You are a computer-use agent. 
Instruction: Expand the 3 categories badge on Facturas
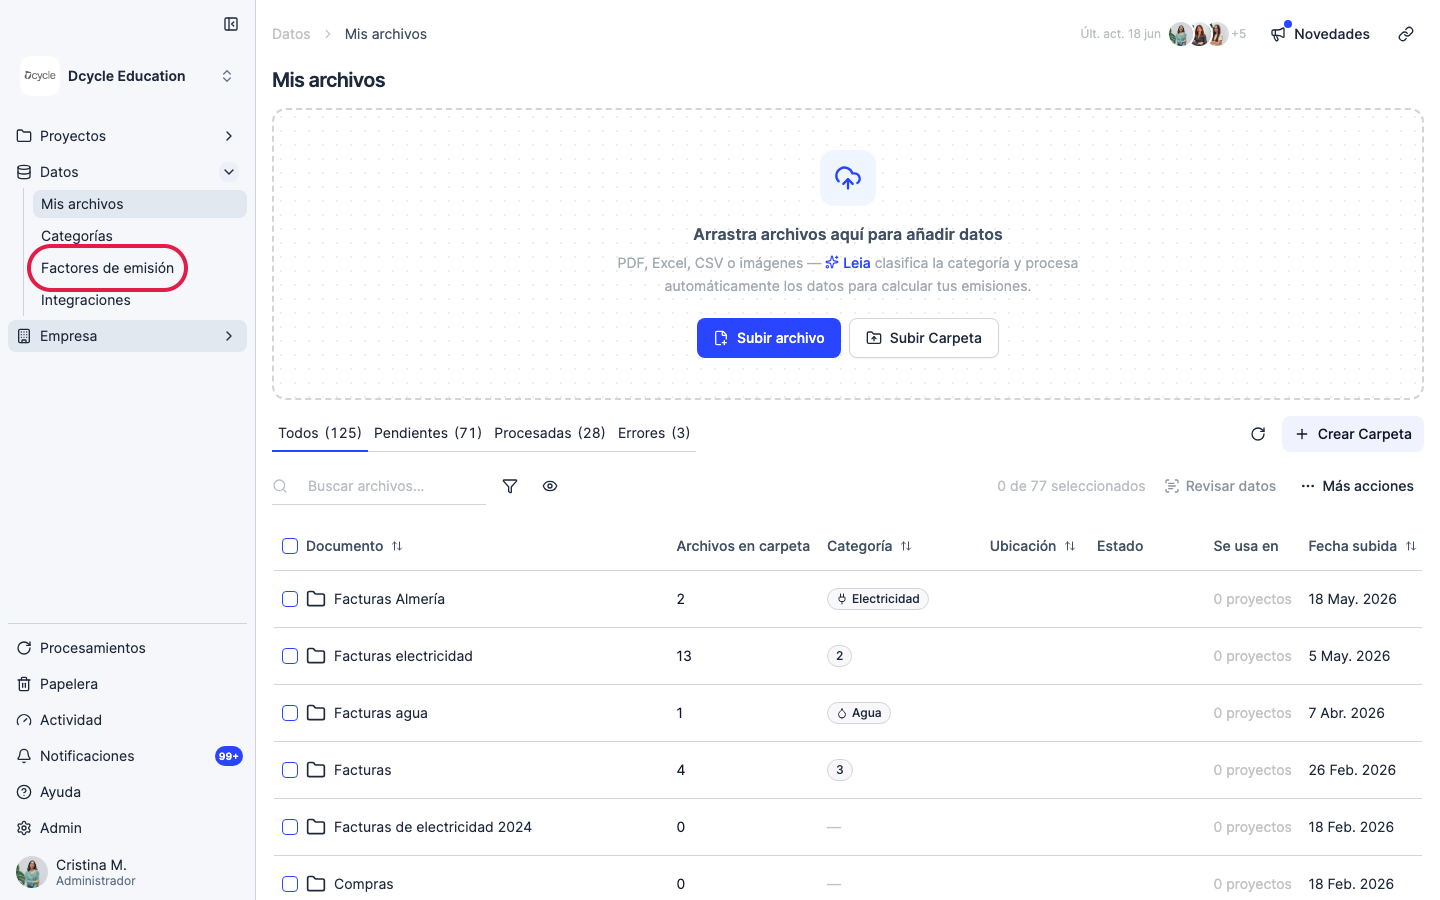[840, 770]
